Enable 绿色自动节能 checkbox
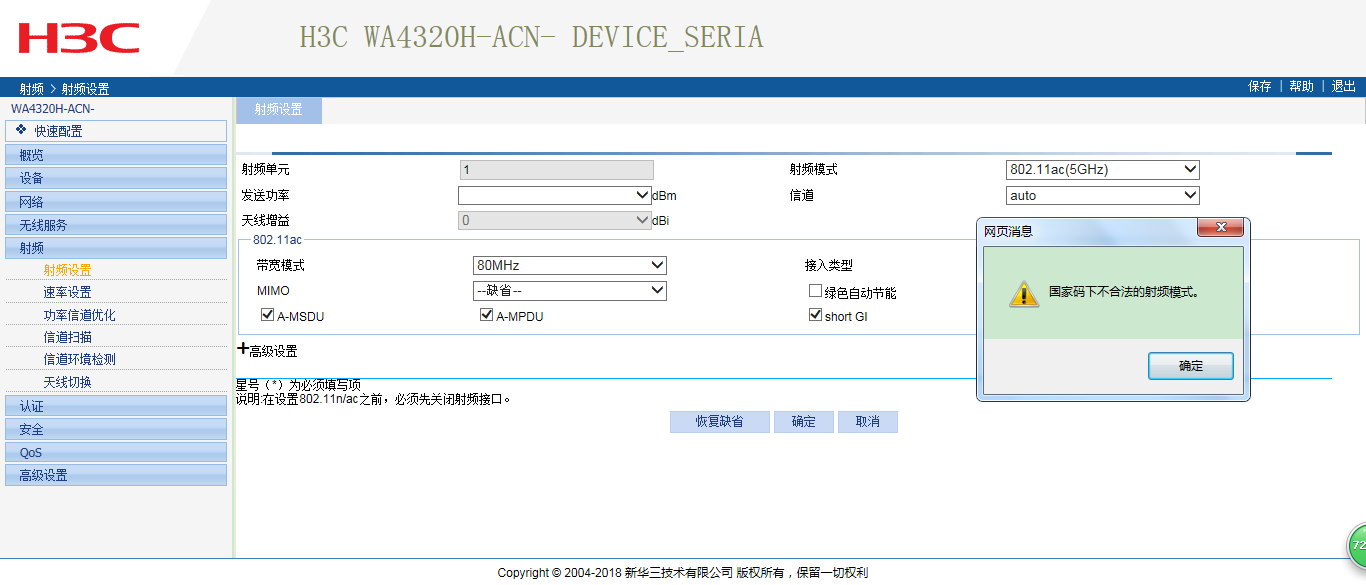Viewport: 1366px width, 585px height. click(815, 291)
